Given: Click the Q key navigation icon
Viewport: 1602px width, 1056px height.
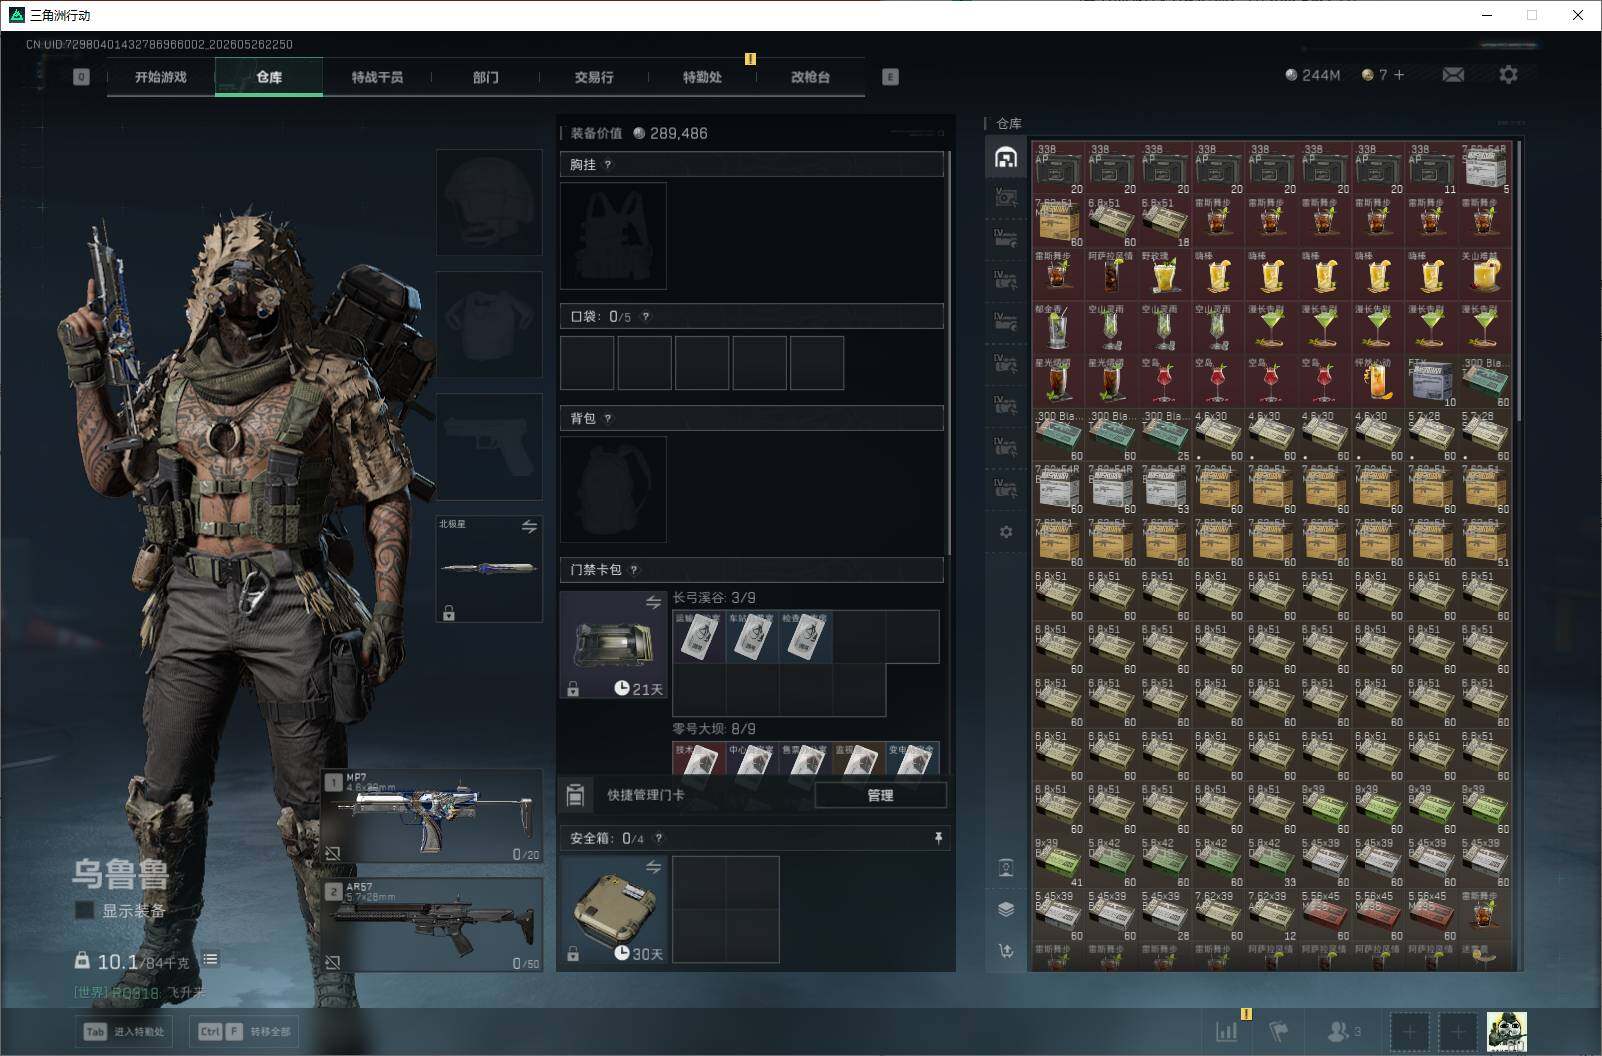Looking at the screenshot, I should click(81, 76).
